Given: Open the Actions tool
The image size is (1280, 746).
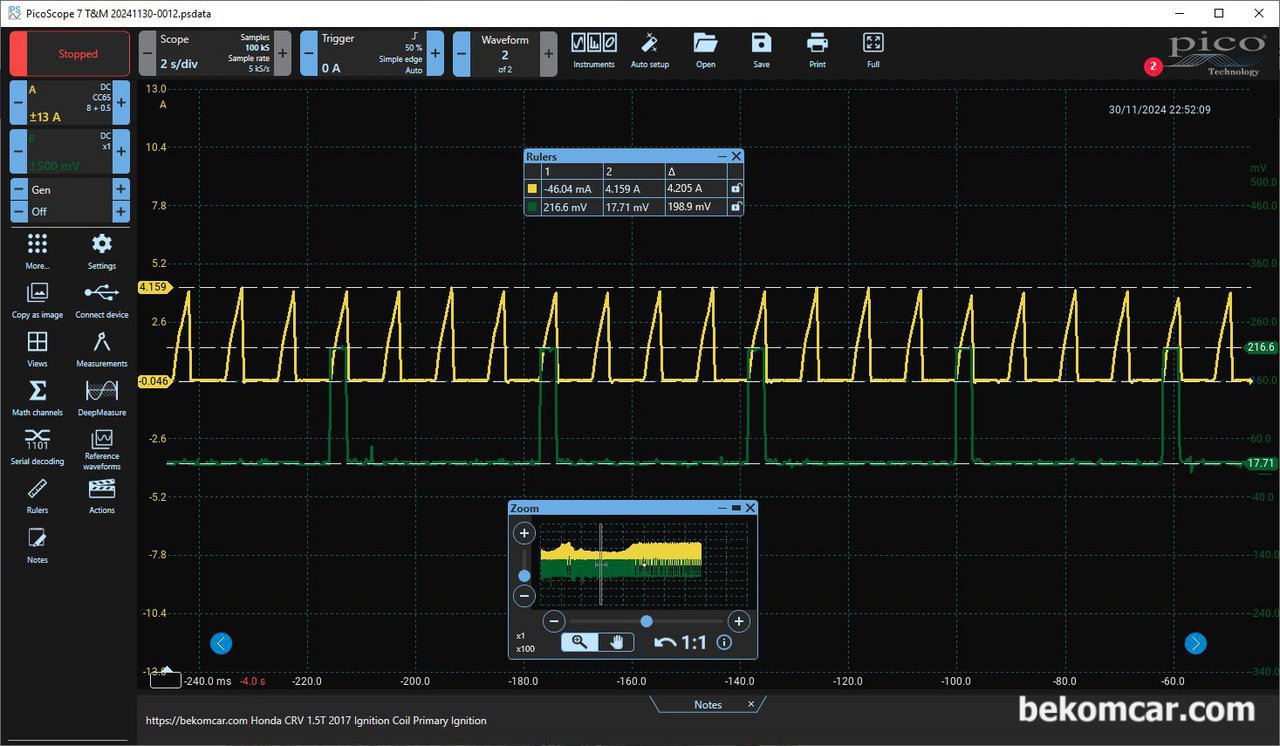Looking at the screenshot, I should point(102,496).
